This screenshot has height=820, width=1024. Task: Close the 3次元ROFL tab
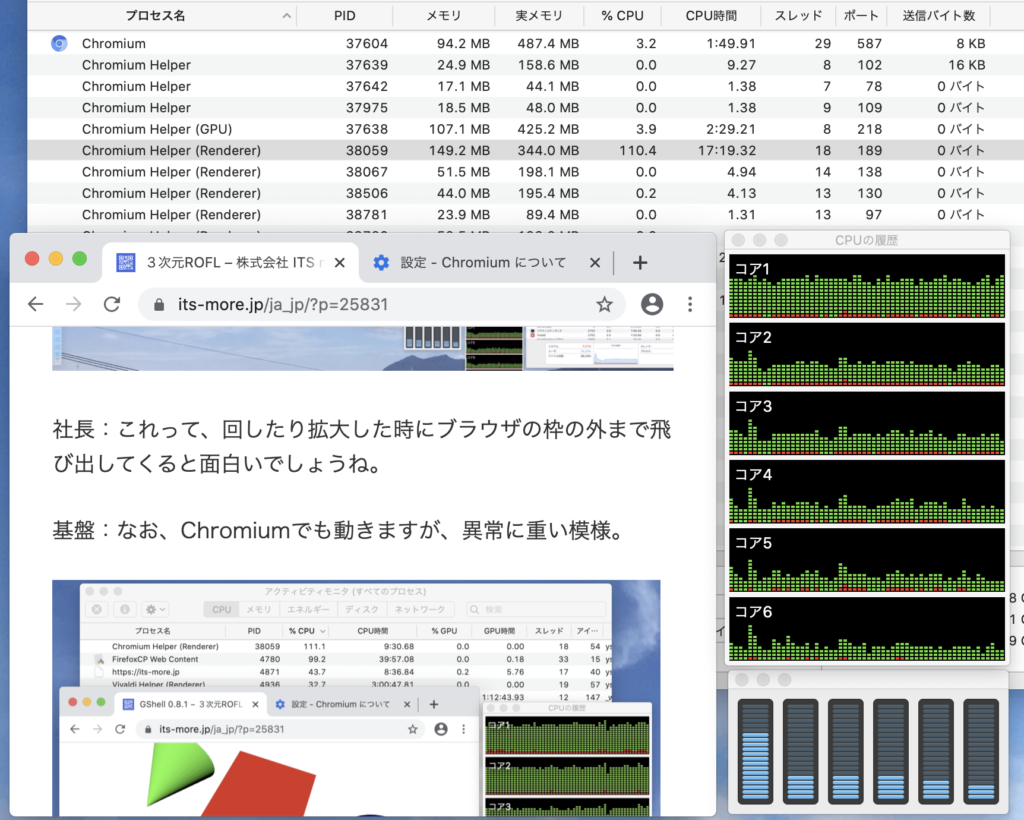(340, 262)
